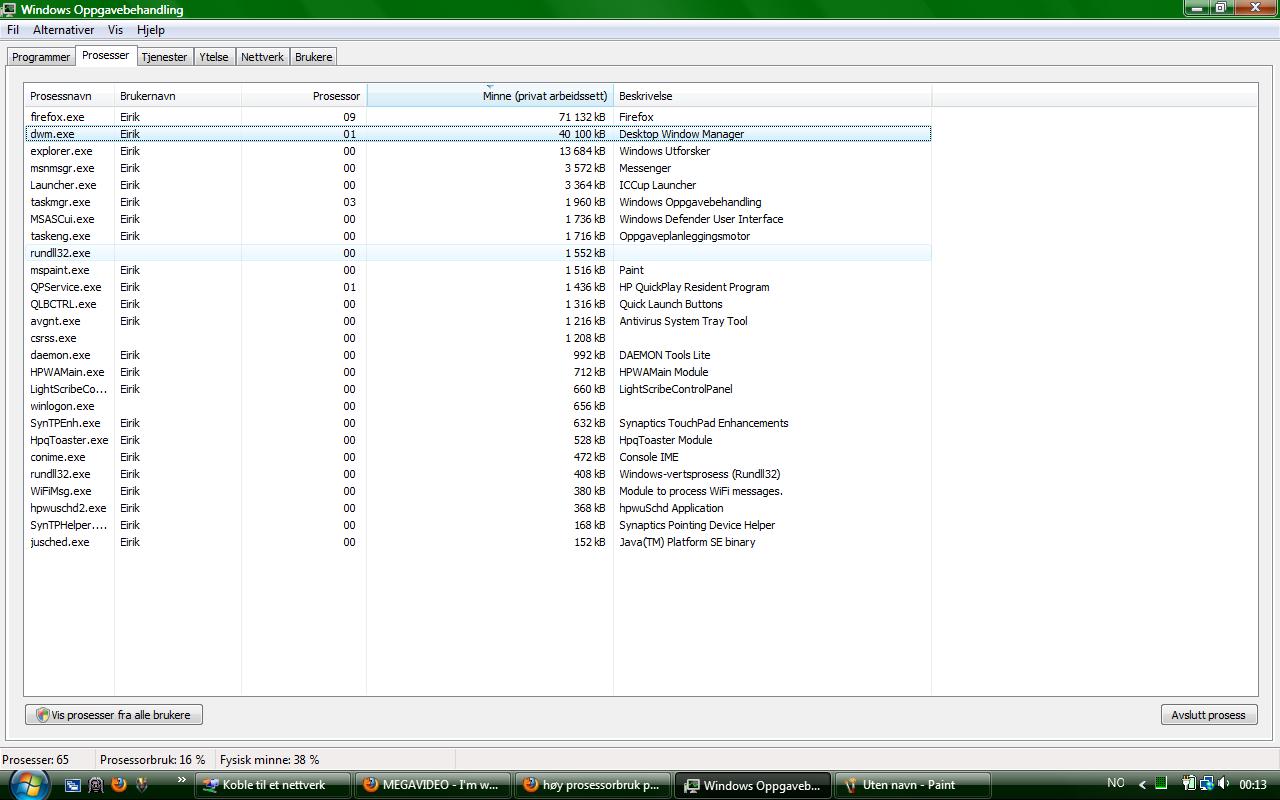Select the HPWAMain.exe process row

(478, 372)
